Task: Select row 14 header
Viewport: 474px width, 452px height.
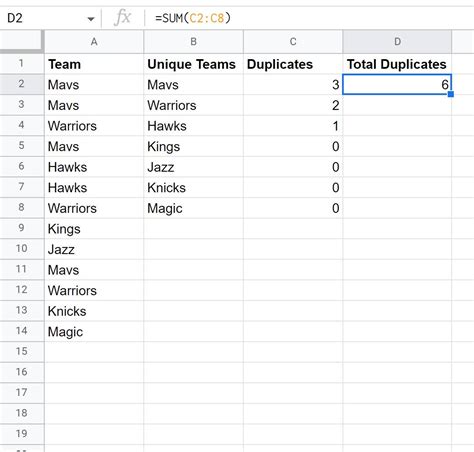Action: [22, 331]
